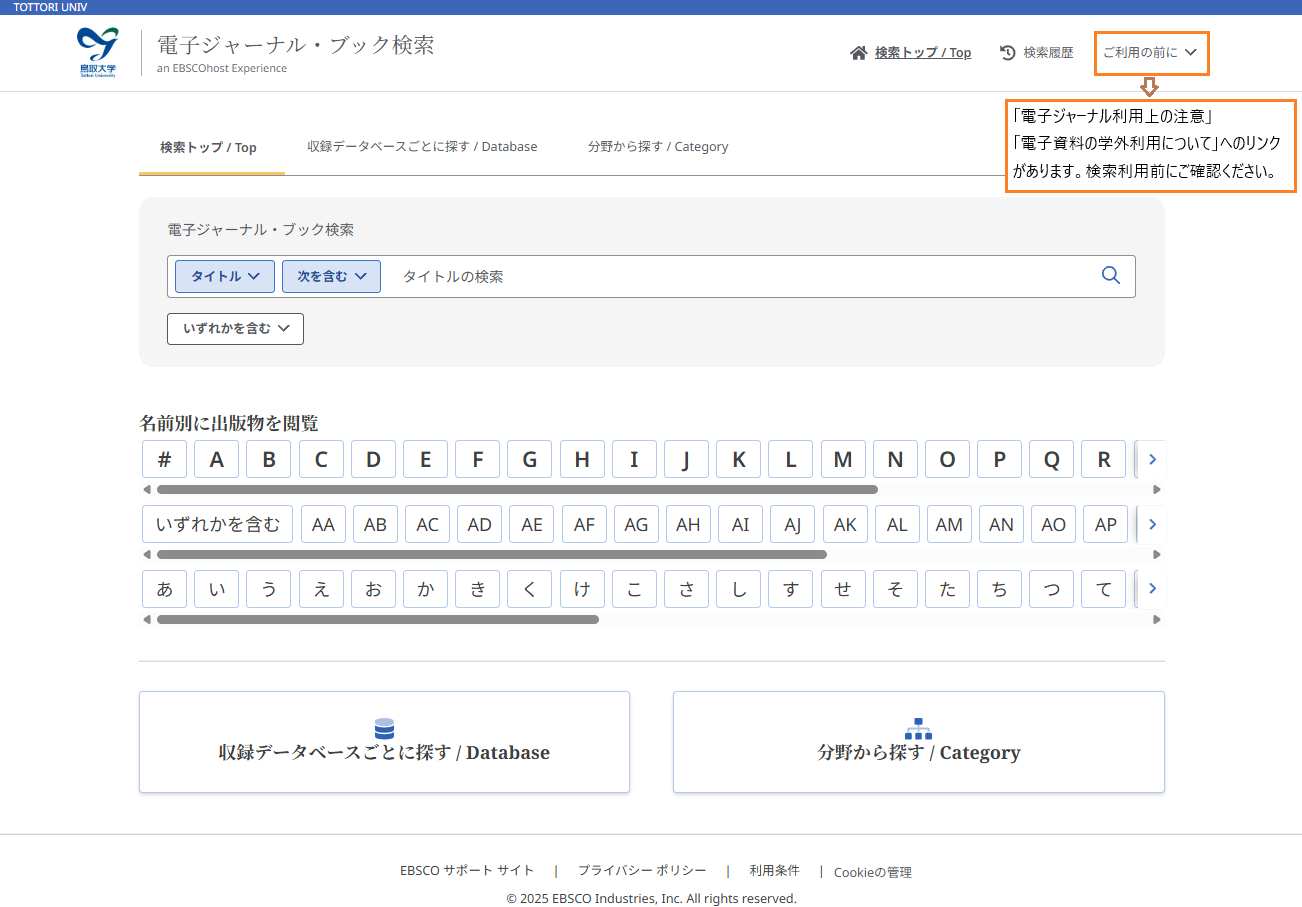Open 分野から探す / Category card

point(918,742)
